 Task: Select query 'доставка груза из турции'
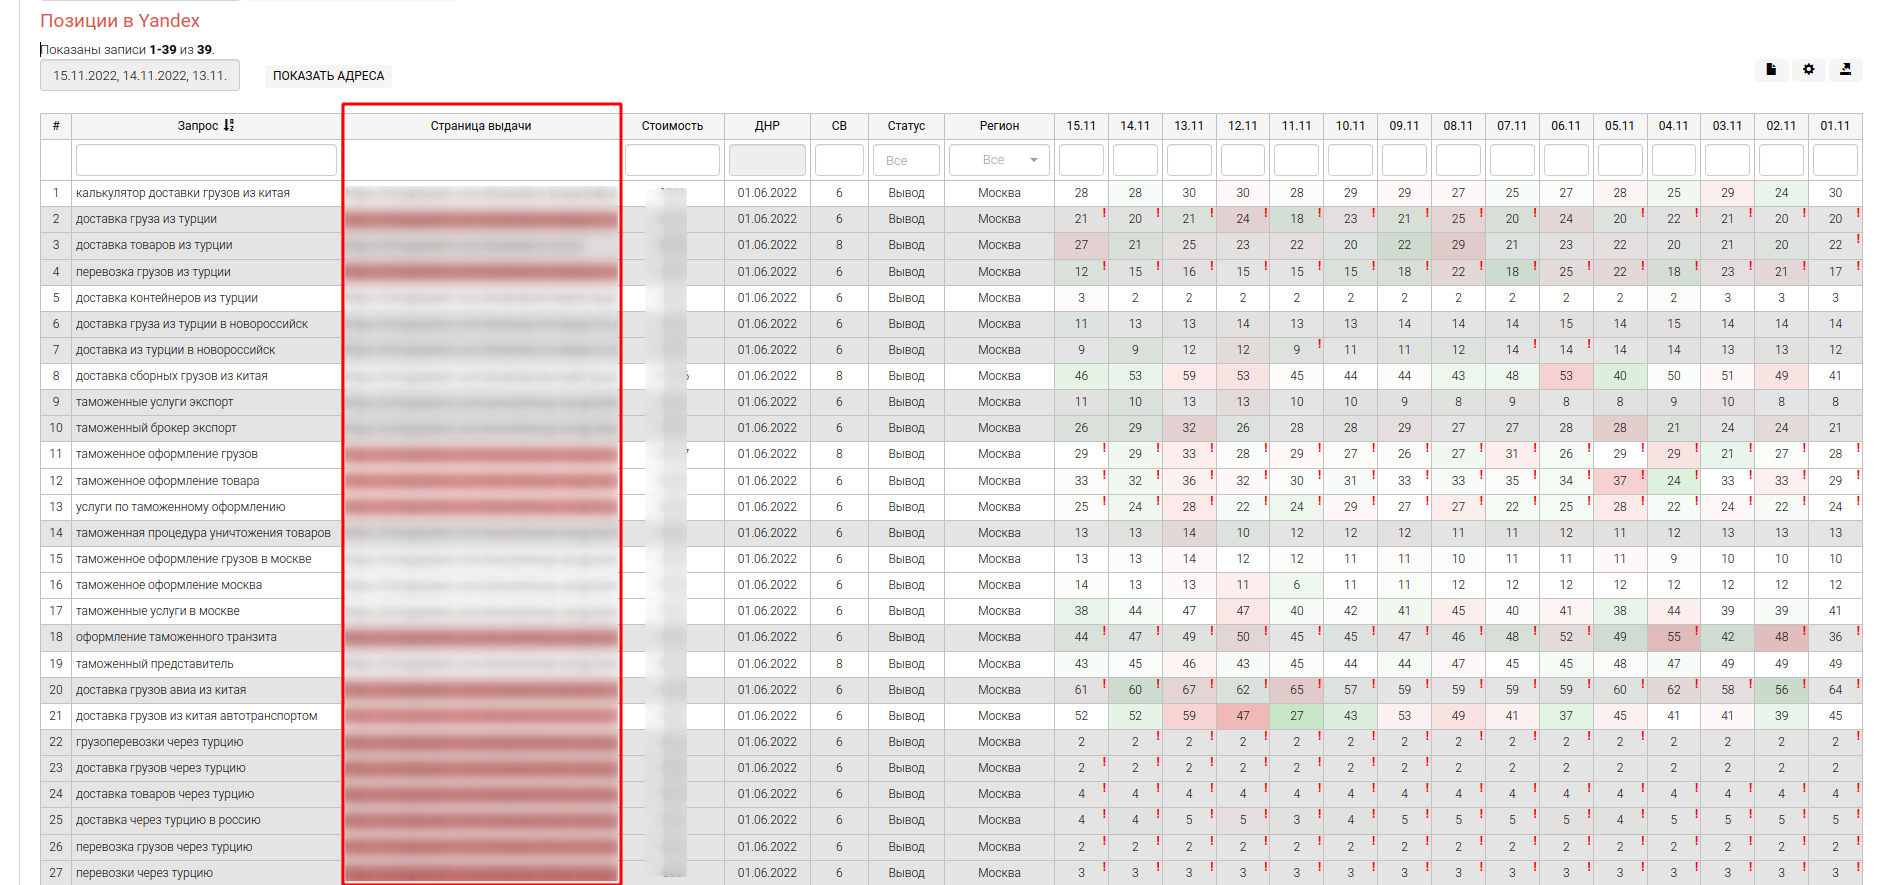(146, 219)
